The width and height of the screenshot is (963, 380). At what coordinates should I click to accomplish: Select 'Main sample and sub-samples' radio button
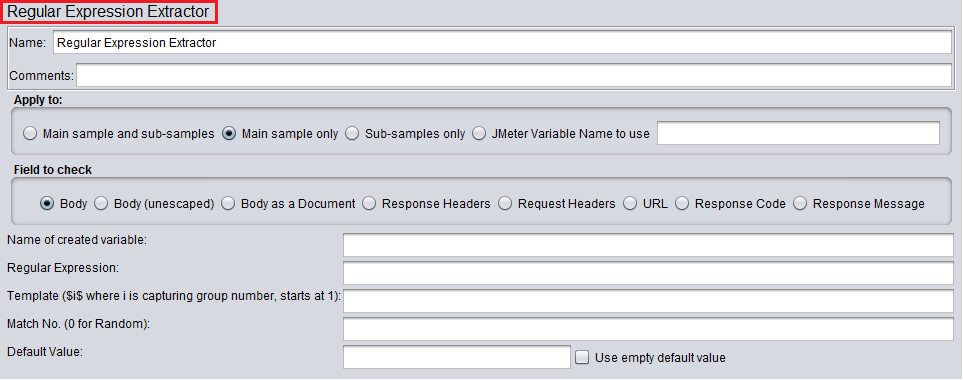tap(30, 133)
